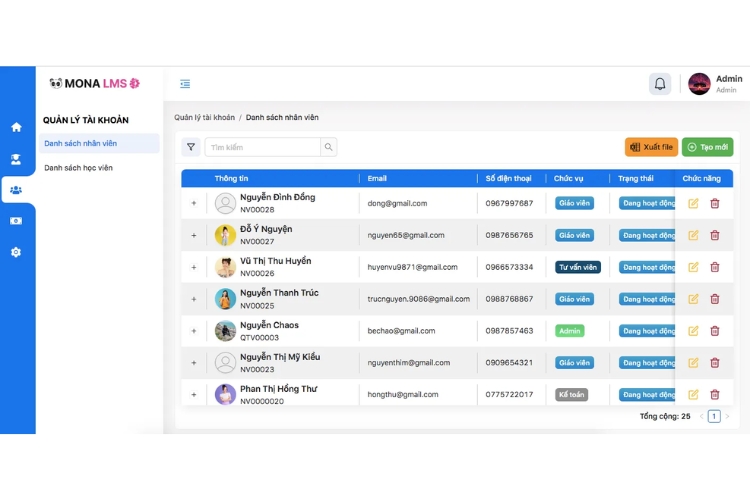Delete Đỗ Ý Nguyện's record
This screenshot has width=750, height=500.
[x=715, y=235]
